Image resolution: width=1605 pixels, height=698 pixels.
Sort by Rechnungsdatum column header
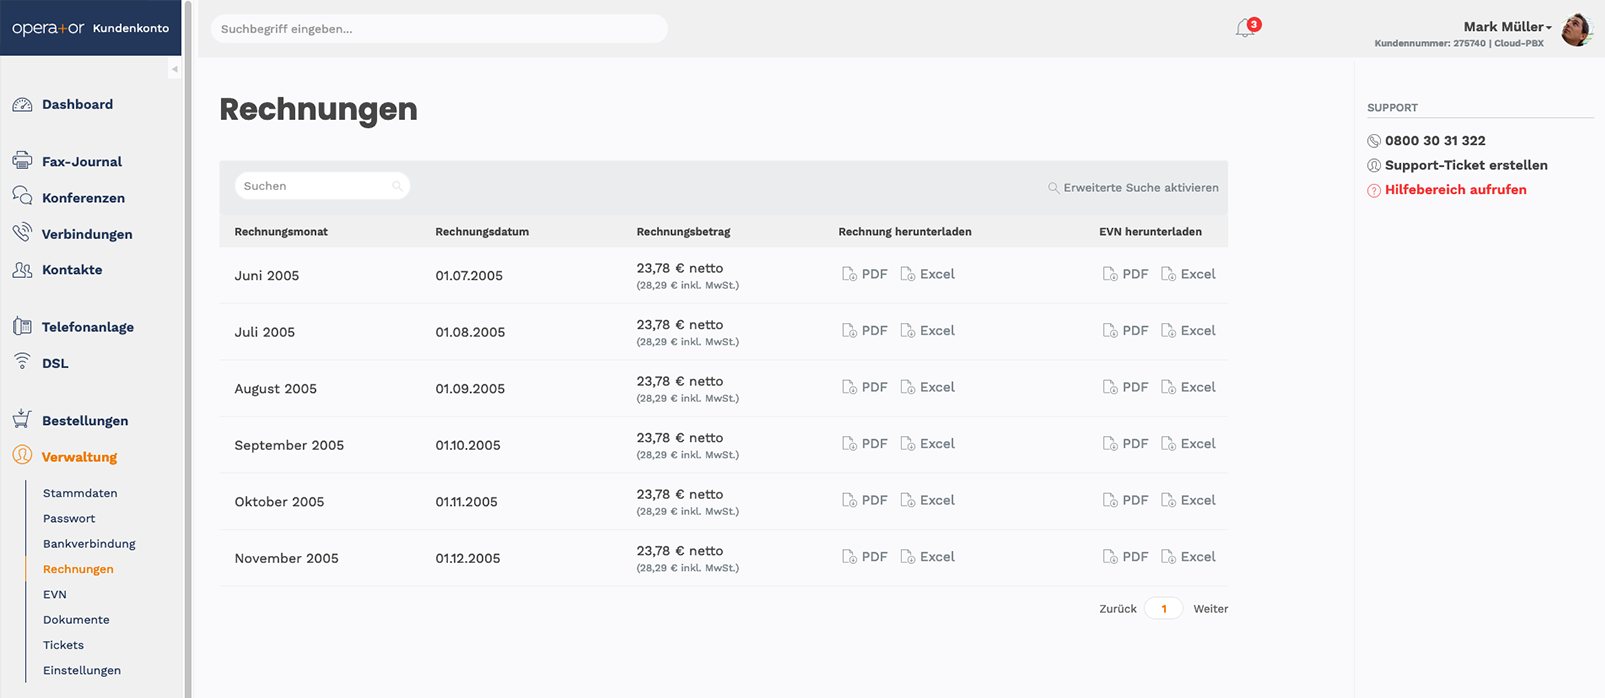(482, 232)
